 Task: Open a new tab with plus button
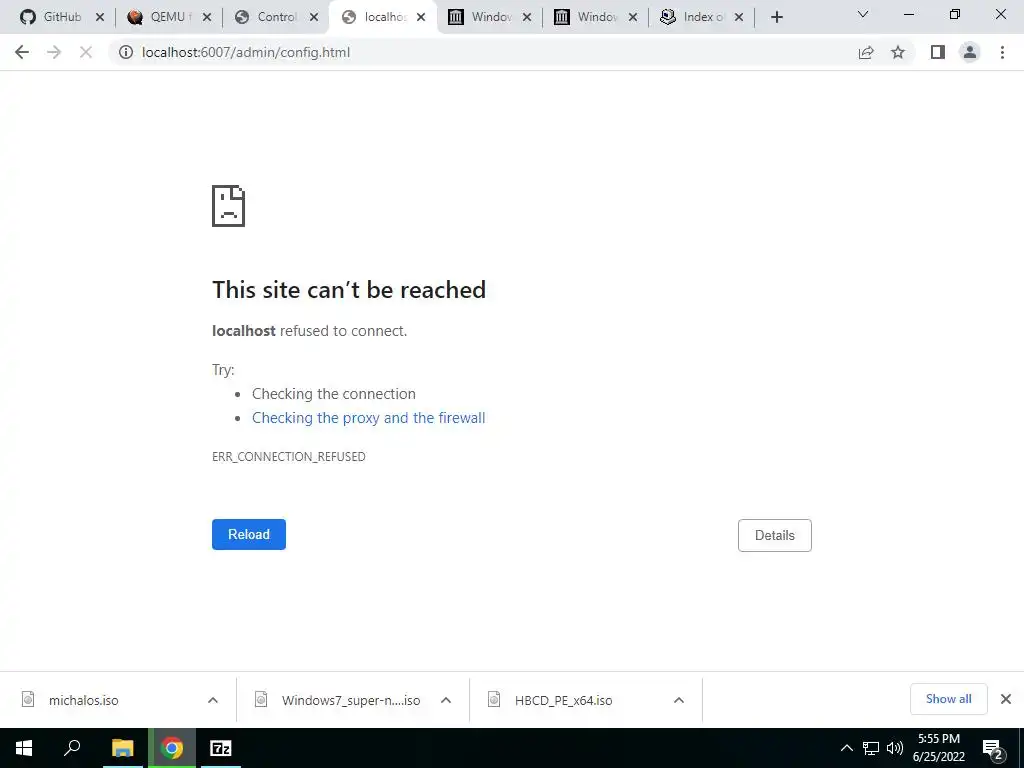tap(776, 17)
